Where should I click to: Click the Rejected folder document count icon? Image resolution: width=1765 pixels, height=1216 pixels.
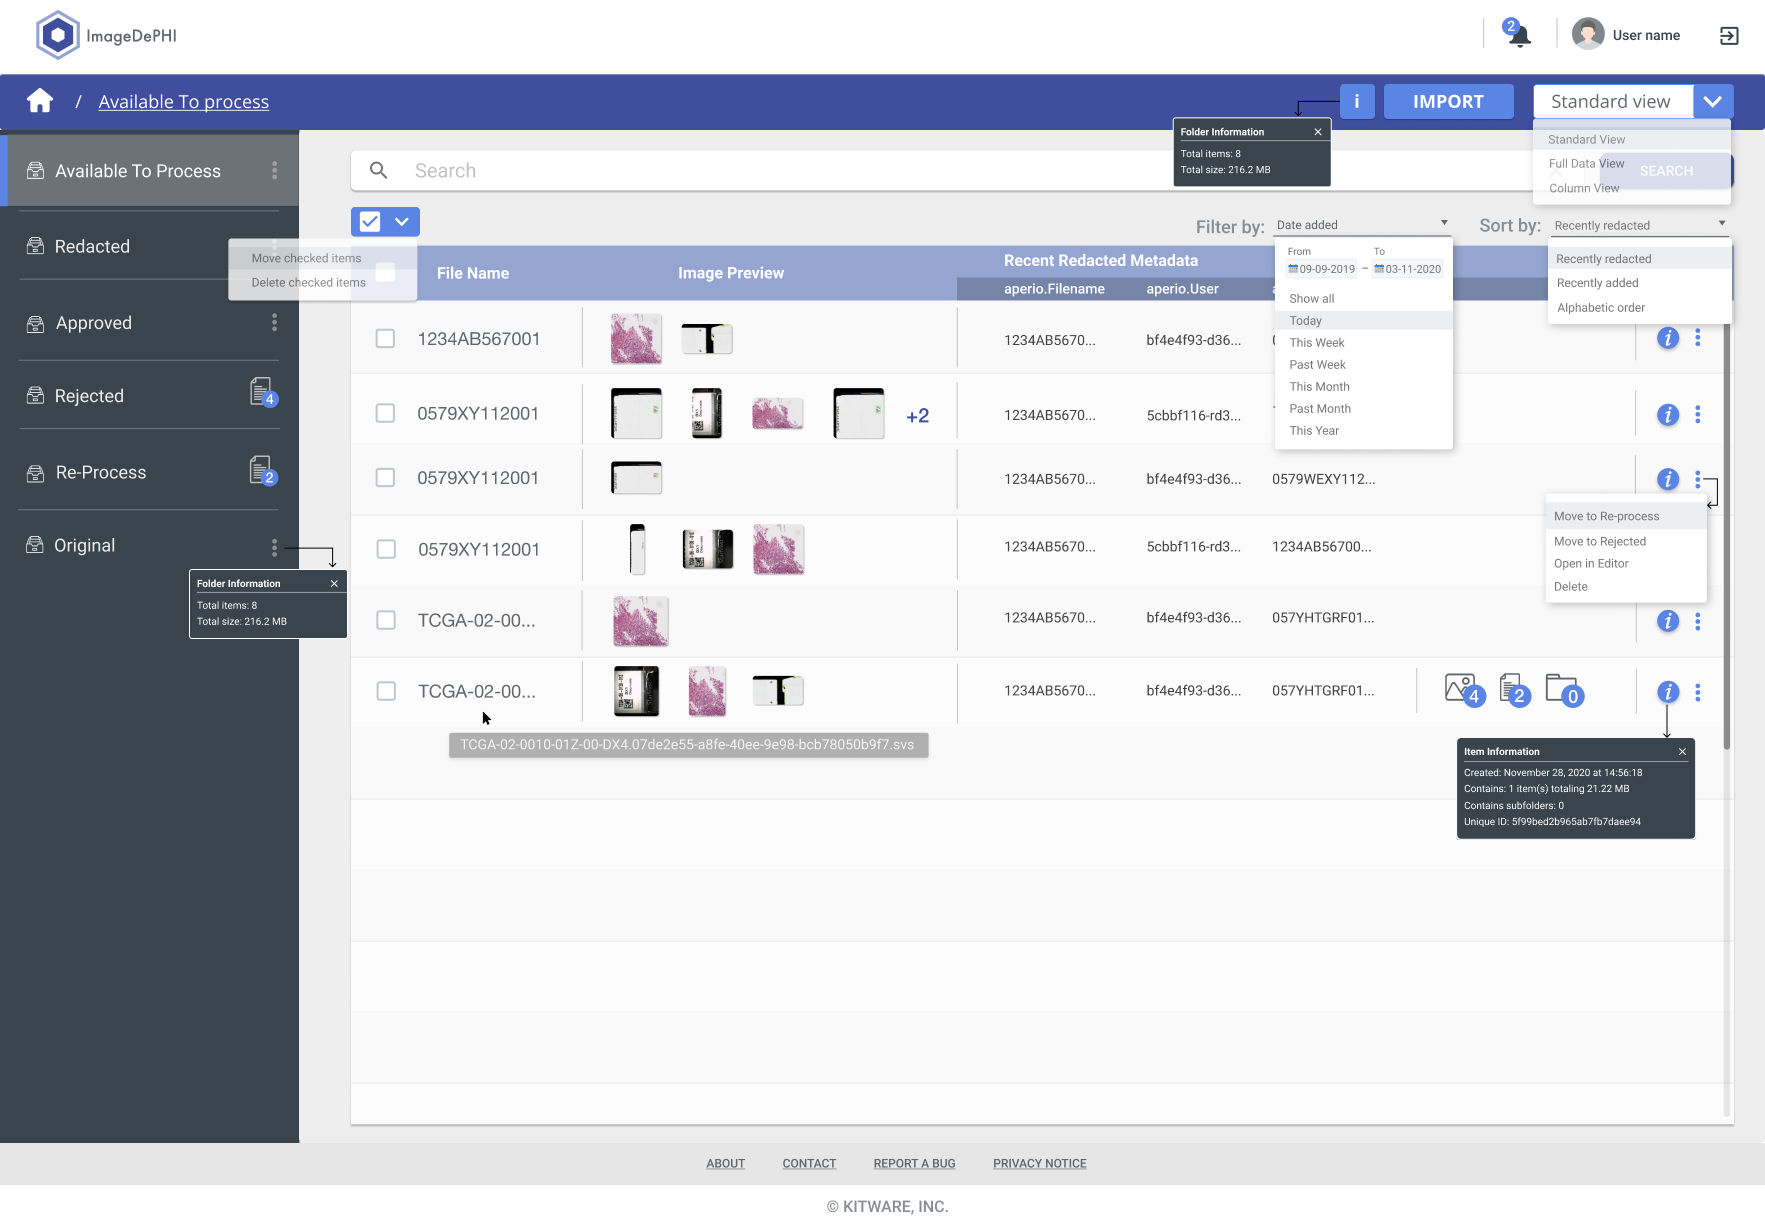click(x=263, y=392)
